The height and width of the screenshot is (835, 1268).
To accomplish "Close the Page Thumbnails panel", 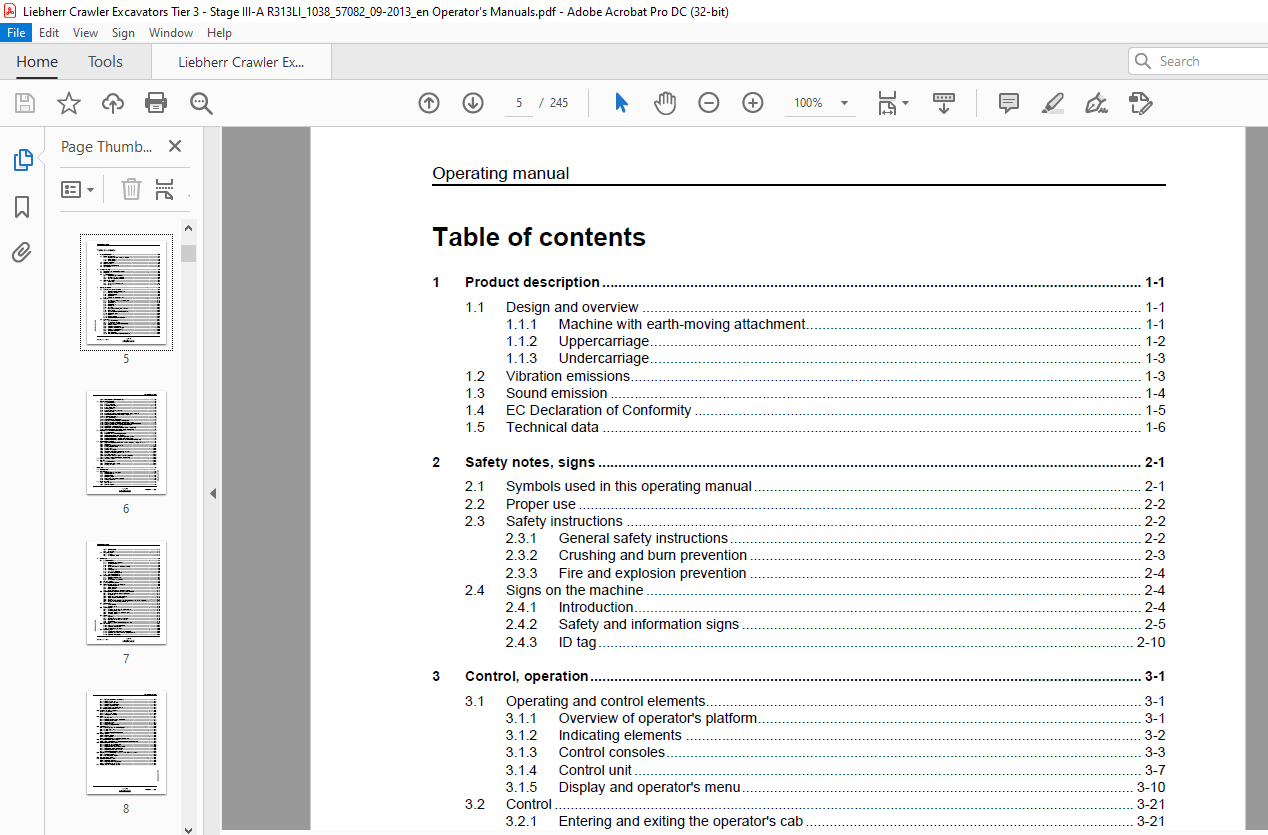I will coord(175,146).
